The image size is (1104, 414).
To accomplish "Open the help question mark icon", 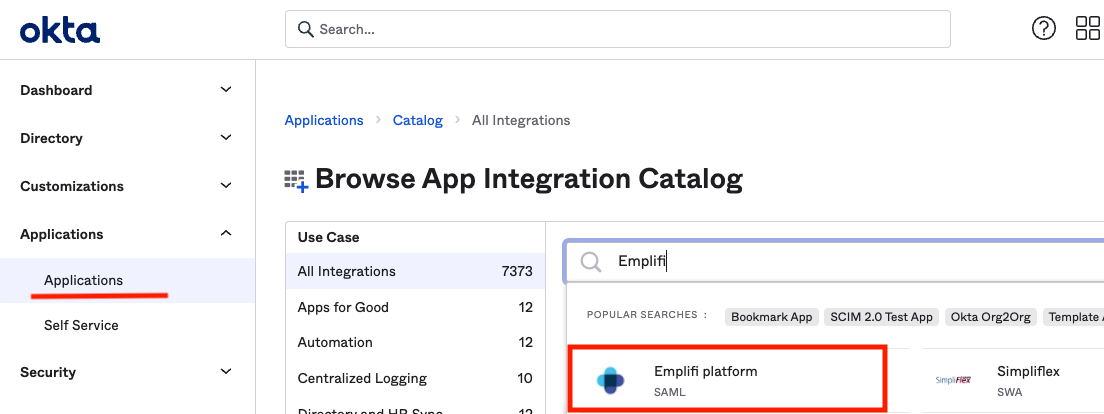I will [1043, 29].
